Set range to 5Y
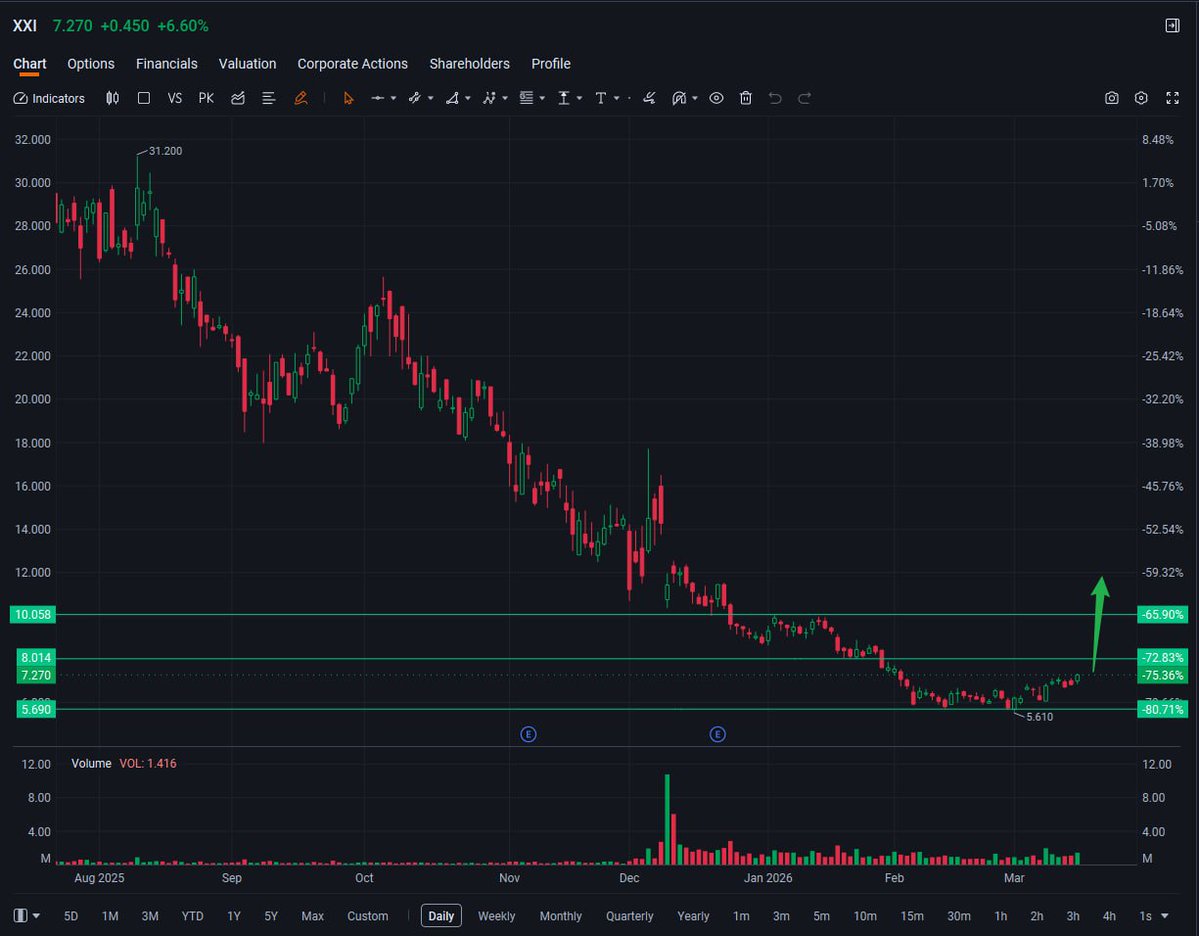The image size is (1199, 936). click(271, 915)
